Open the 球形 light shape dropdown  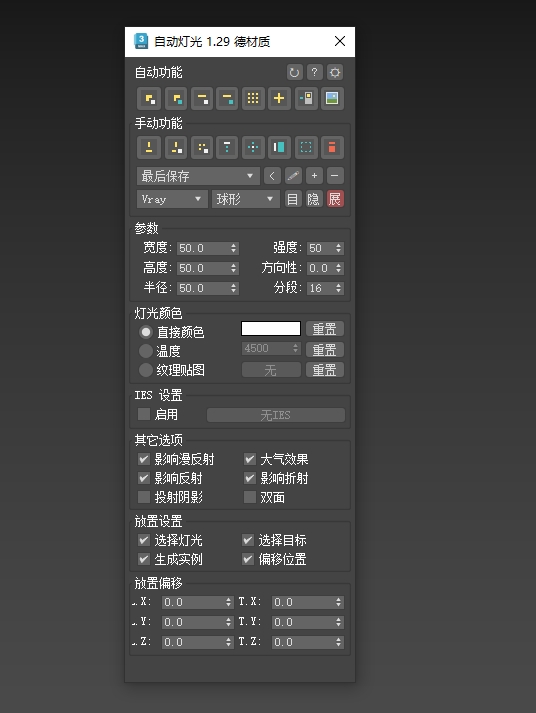[x=245, y=199]
